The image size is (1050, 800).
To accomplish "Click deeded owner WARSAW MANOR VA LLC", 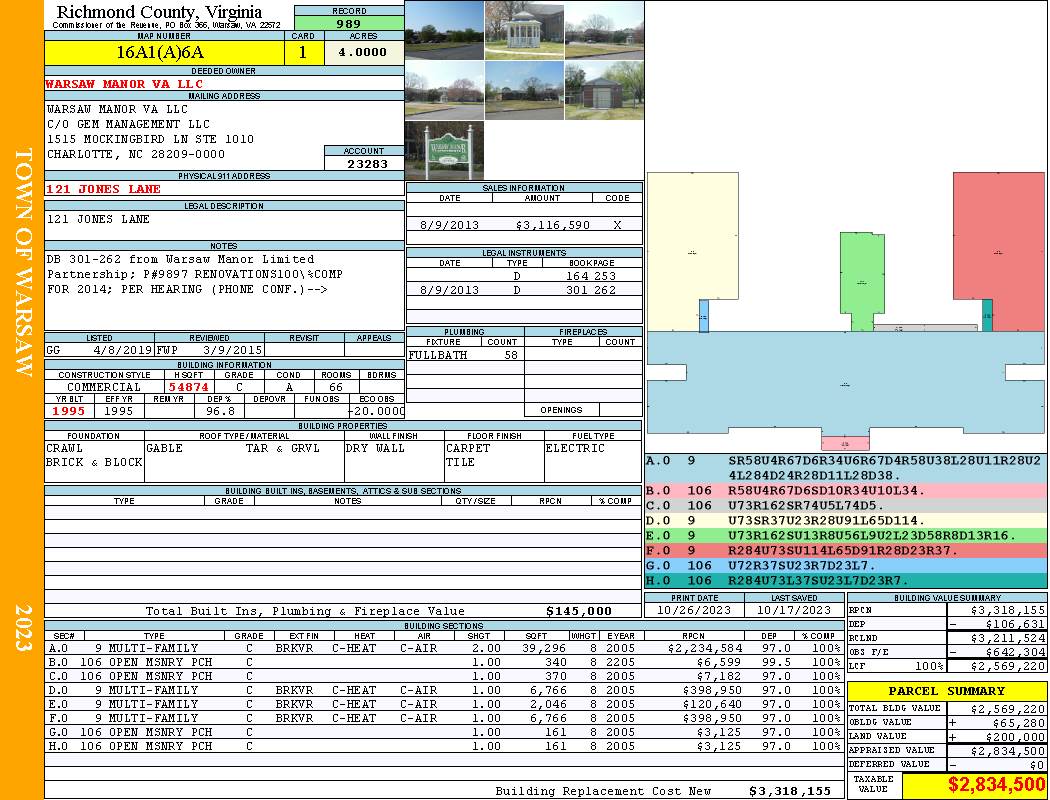I will tap(124, 84).
